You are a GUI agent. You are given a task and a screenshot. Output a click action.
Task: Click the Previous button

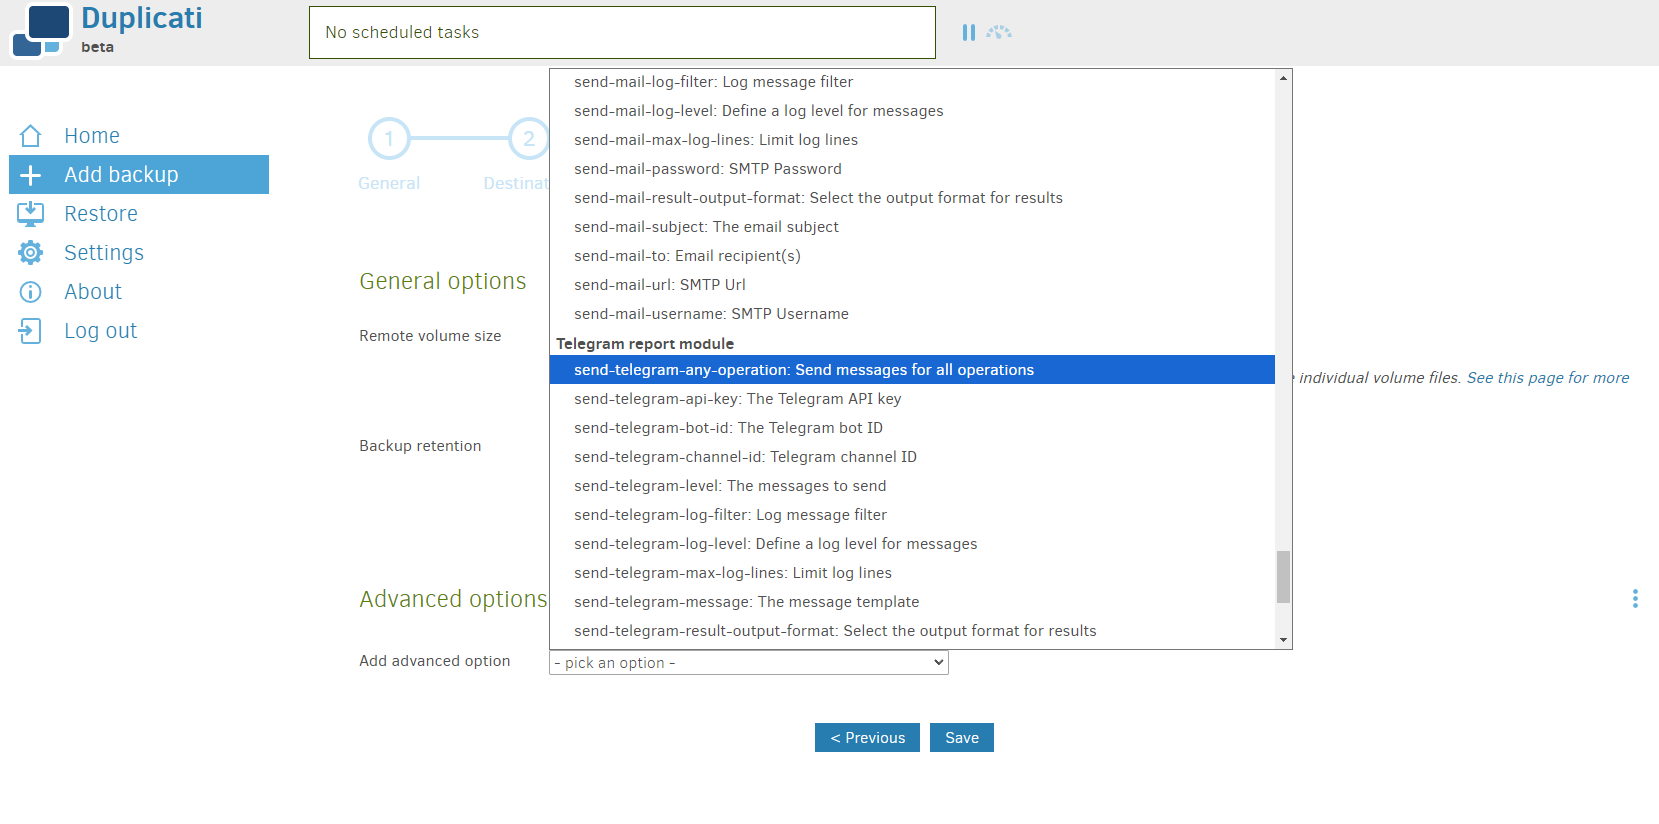pos(867,738)
